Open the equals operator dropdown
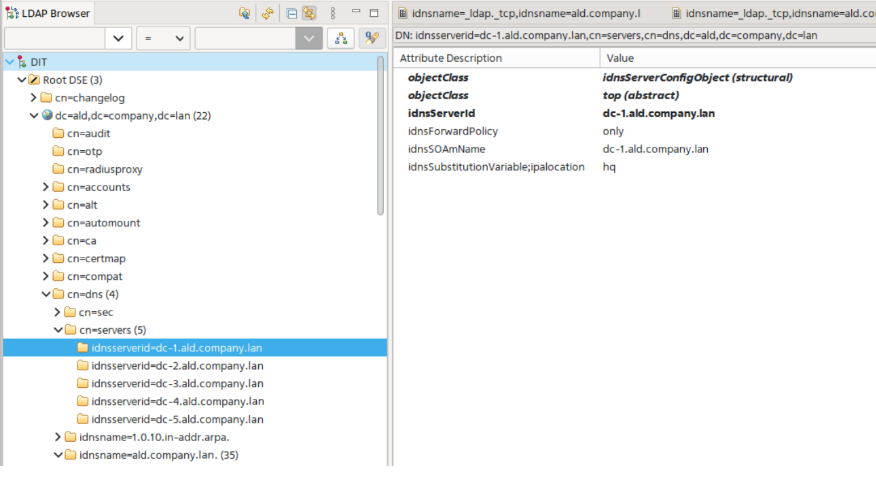 coord(180,38)
